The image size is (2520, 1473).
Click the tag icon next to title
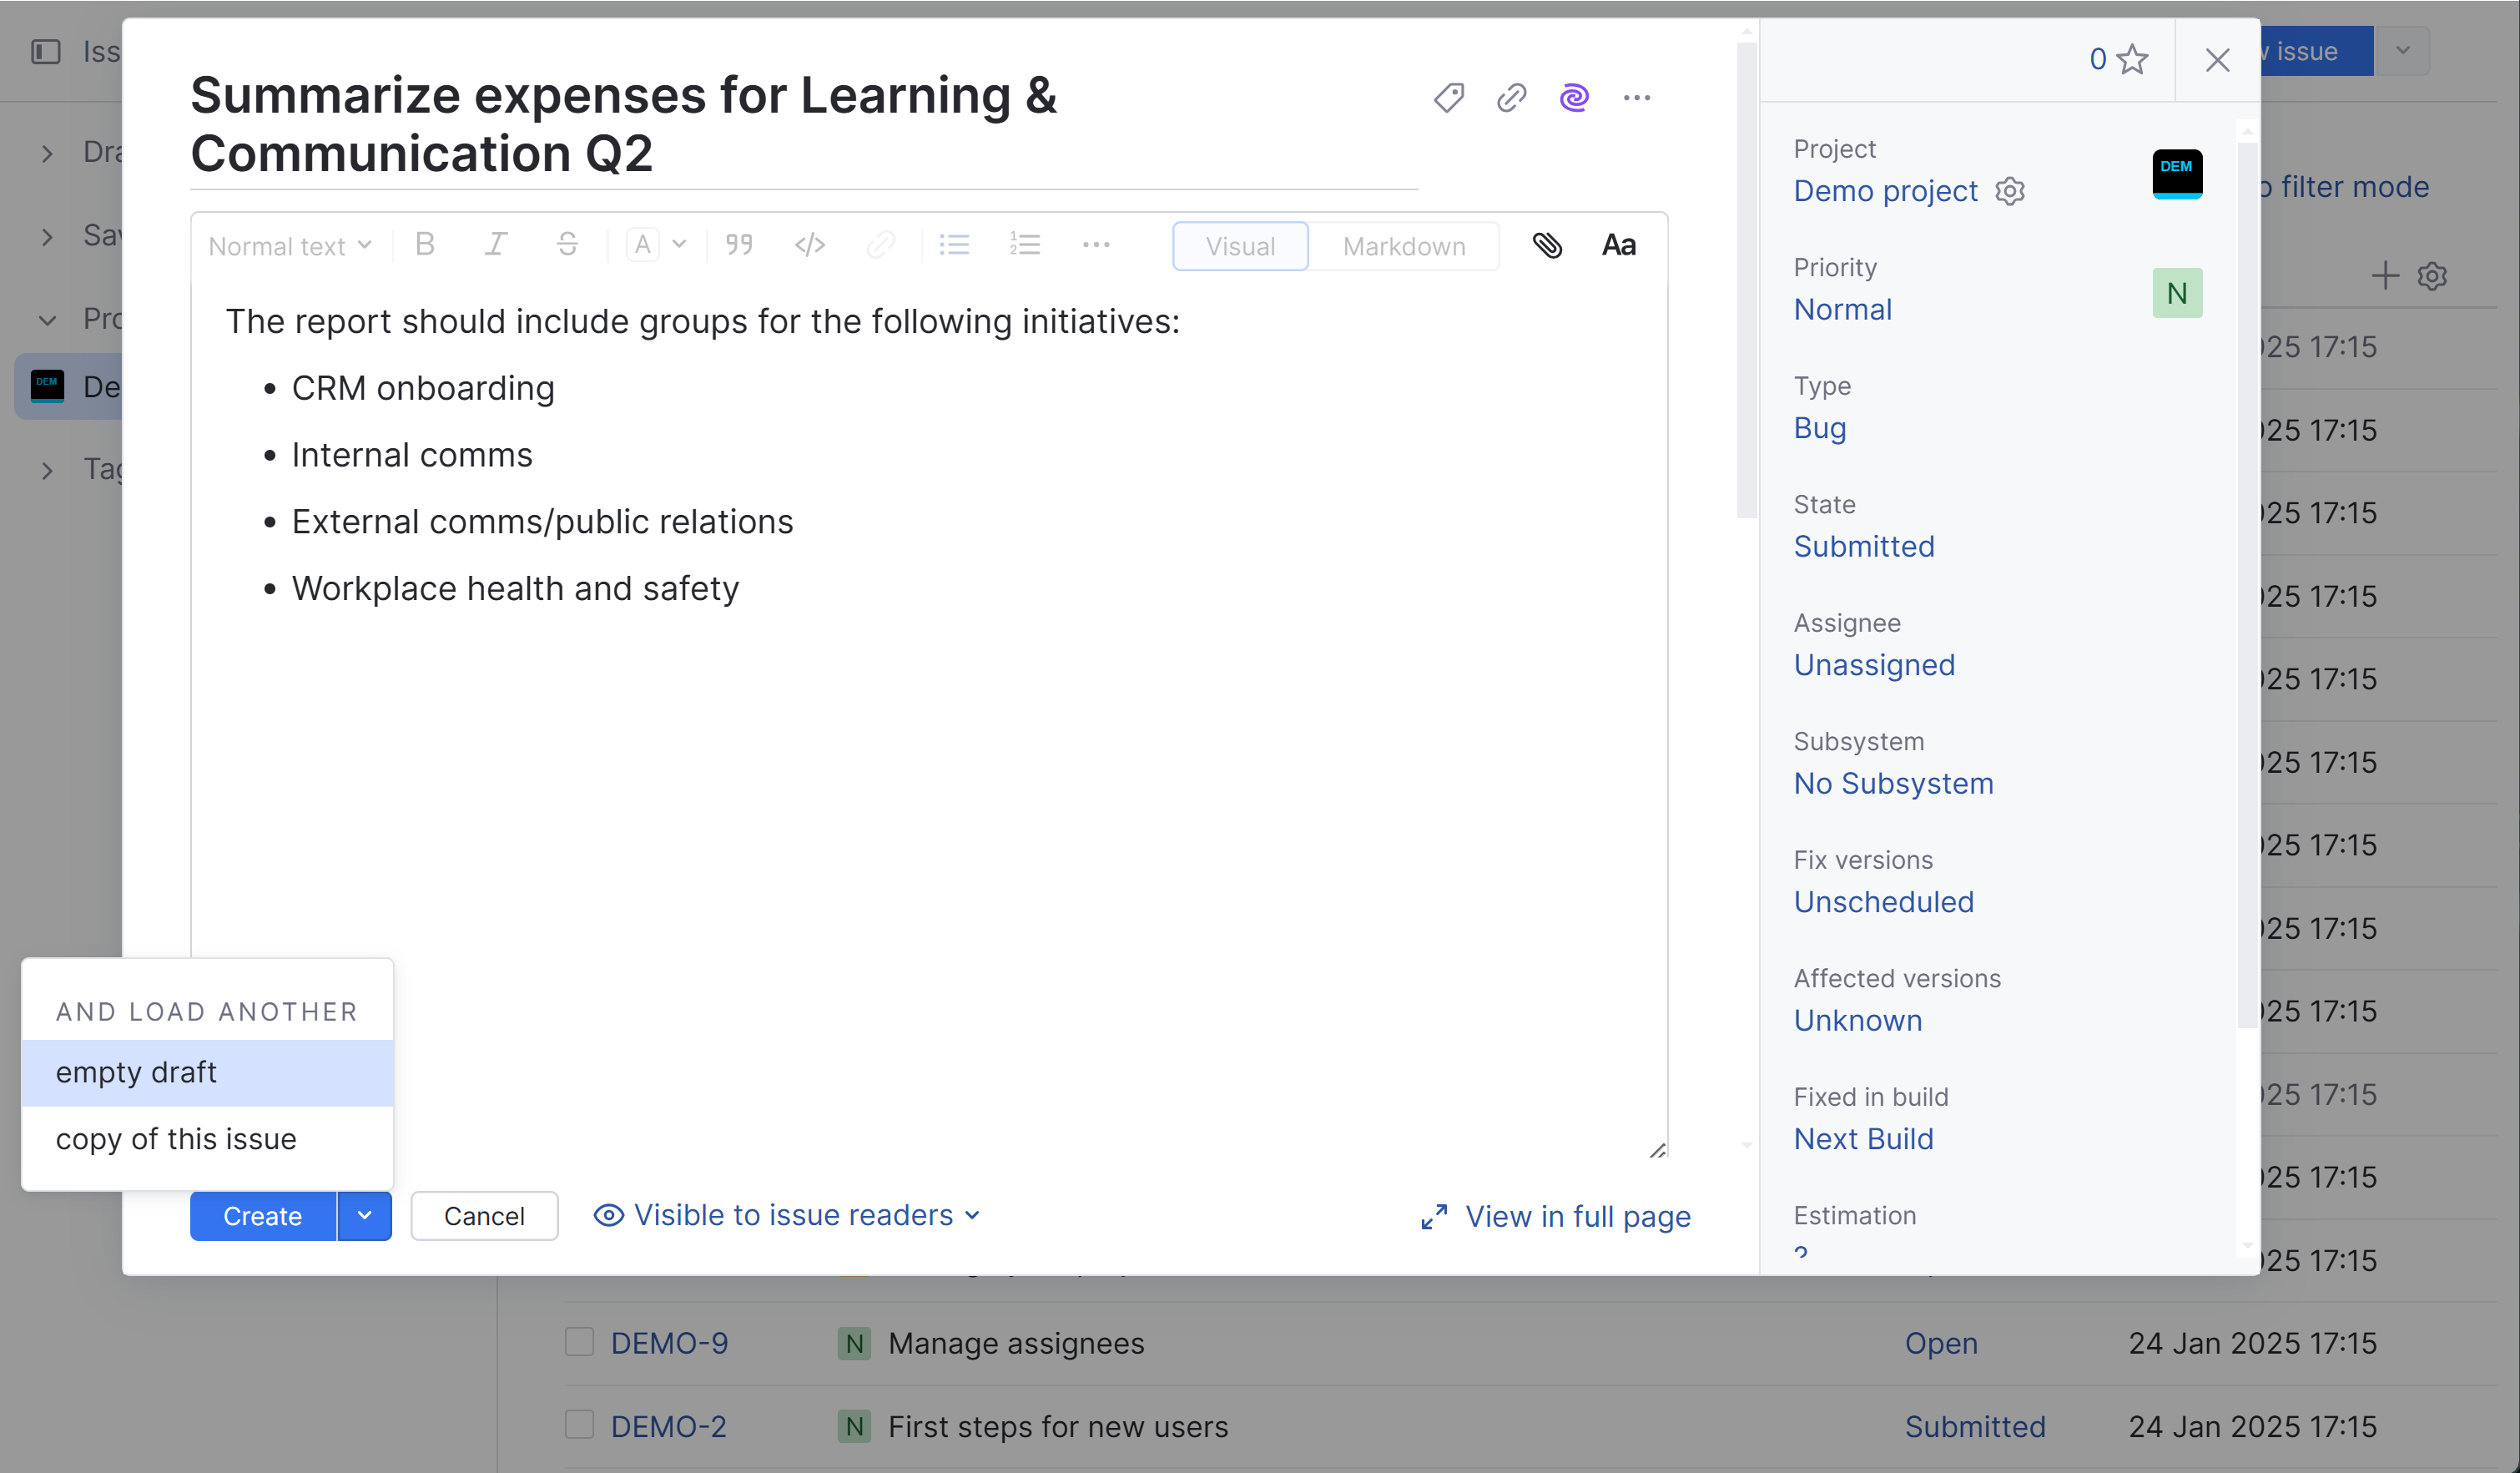pos(1448,97)
